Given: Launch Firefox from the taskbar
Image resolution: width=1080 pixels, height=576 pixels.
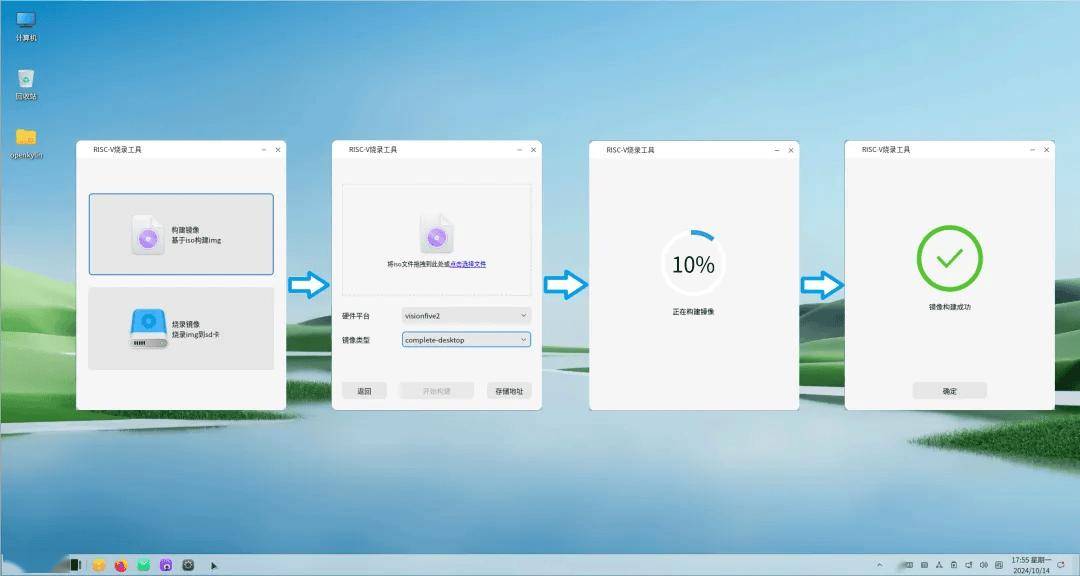Looking at the screenshot, I should 121,565.
